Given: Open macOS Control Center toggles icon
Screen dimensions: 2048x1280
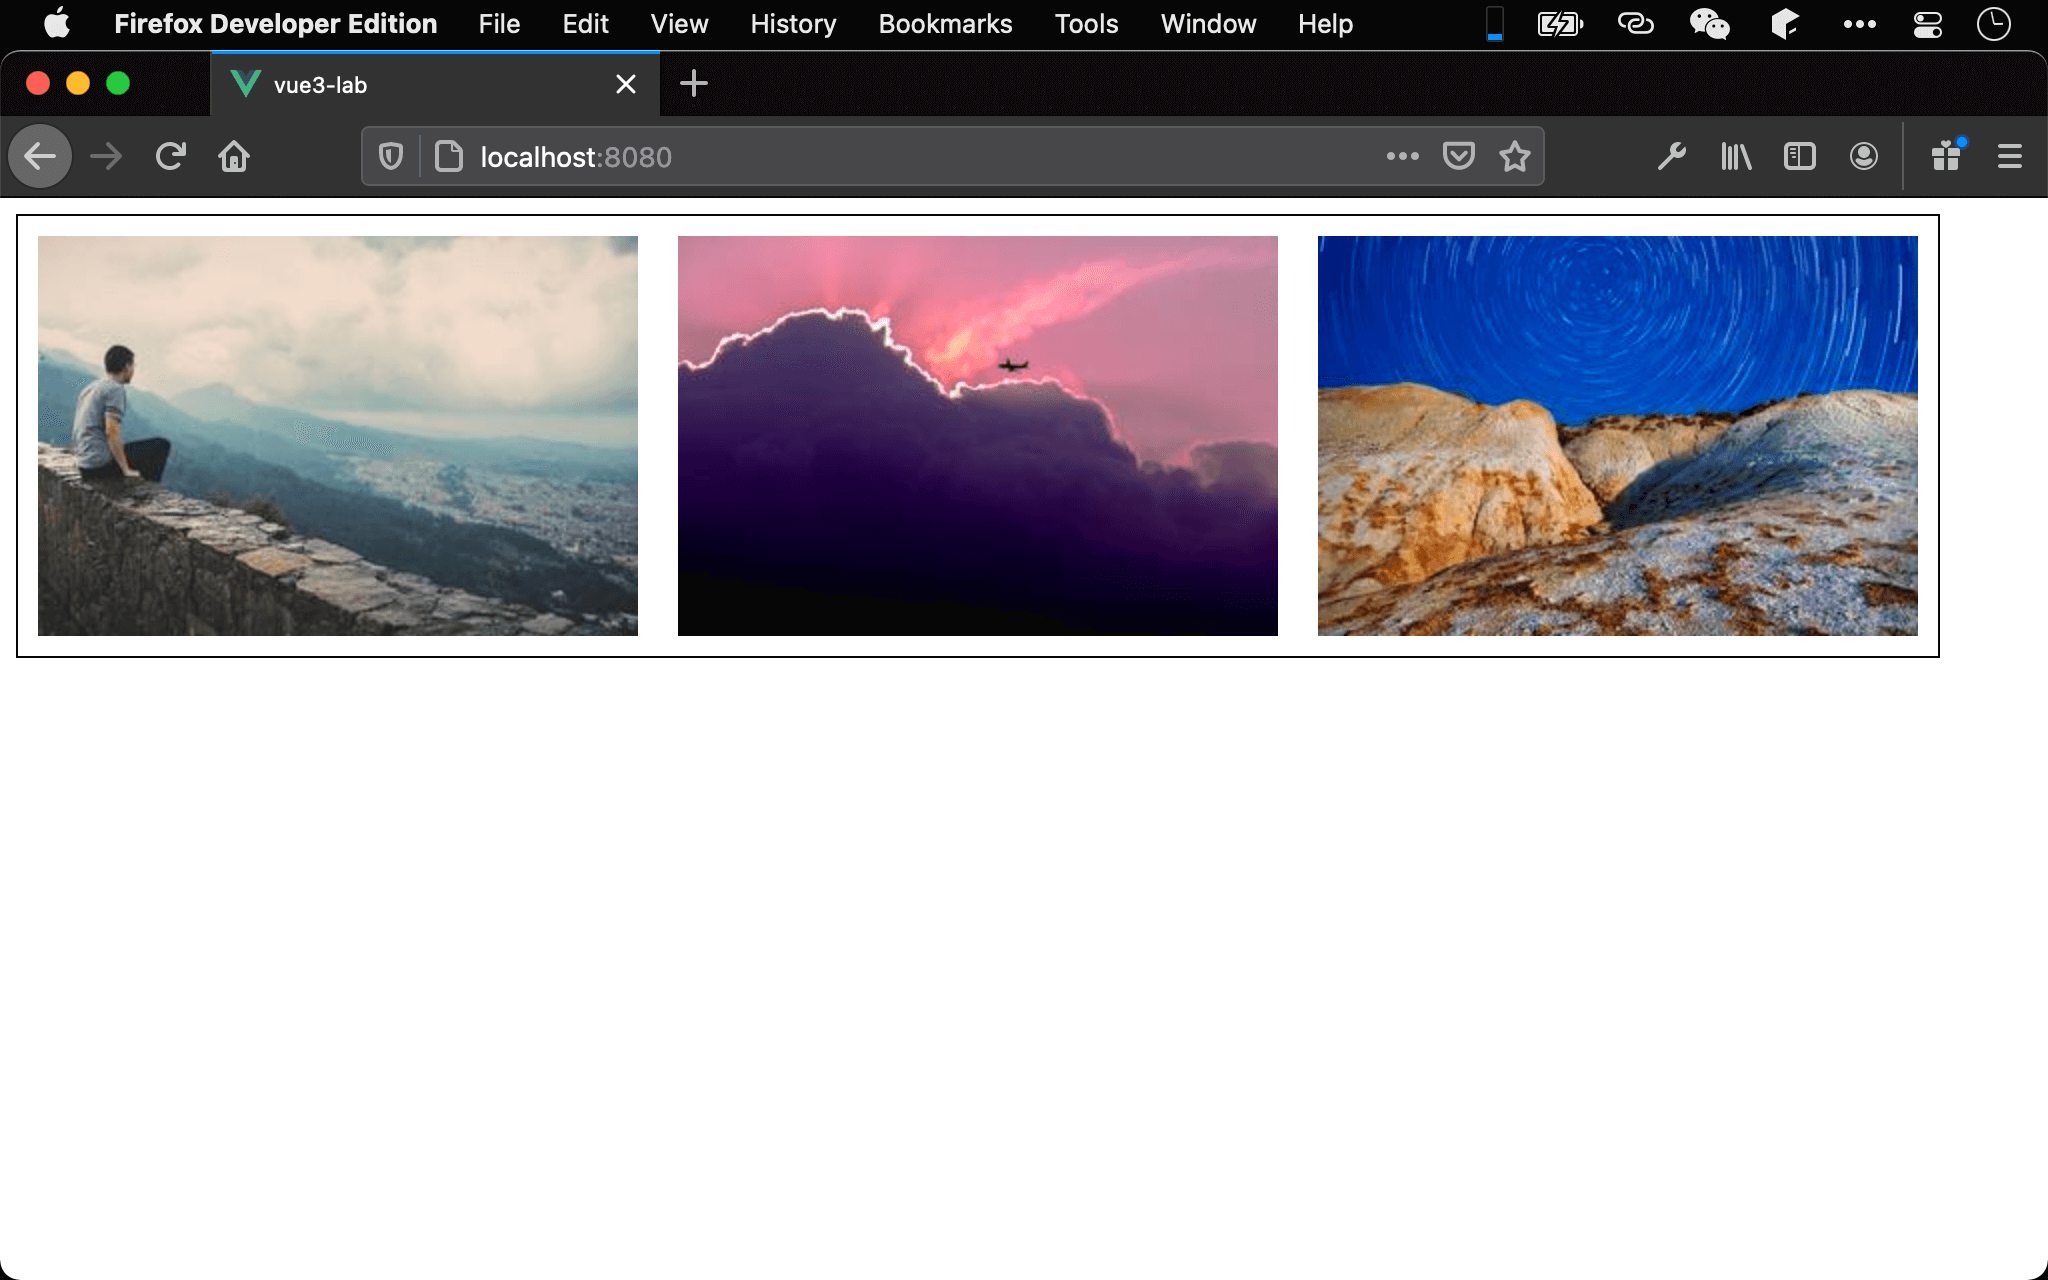Looking at the screenshot, I should tap(1927, 24).
